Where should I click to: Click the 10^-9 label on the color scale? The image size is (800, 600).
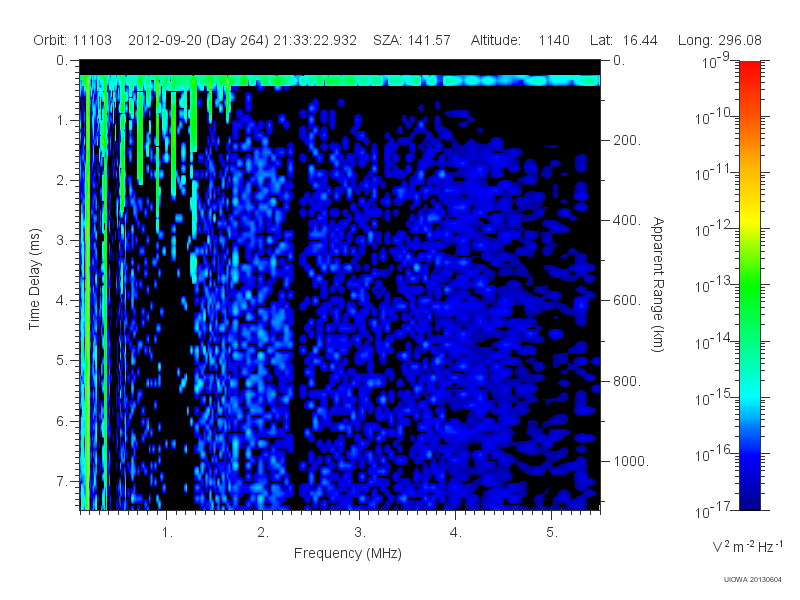click(x=716, y=60)
